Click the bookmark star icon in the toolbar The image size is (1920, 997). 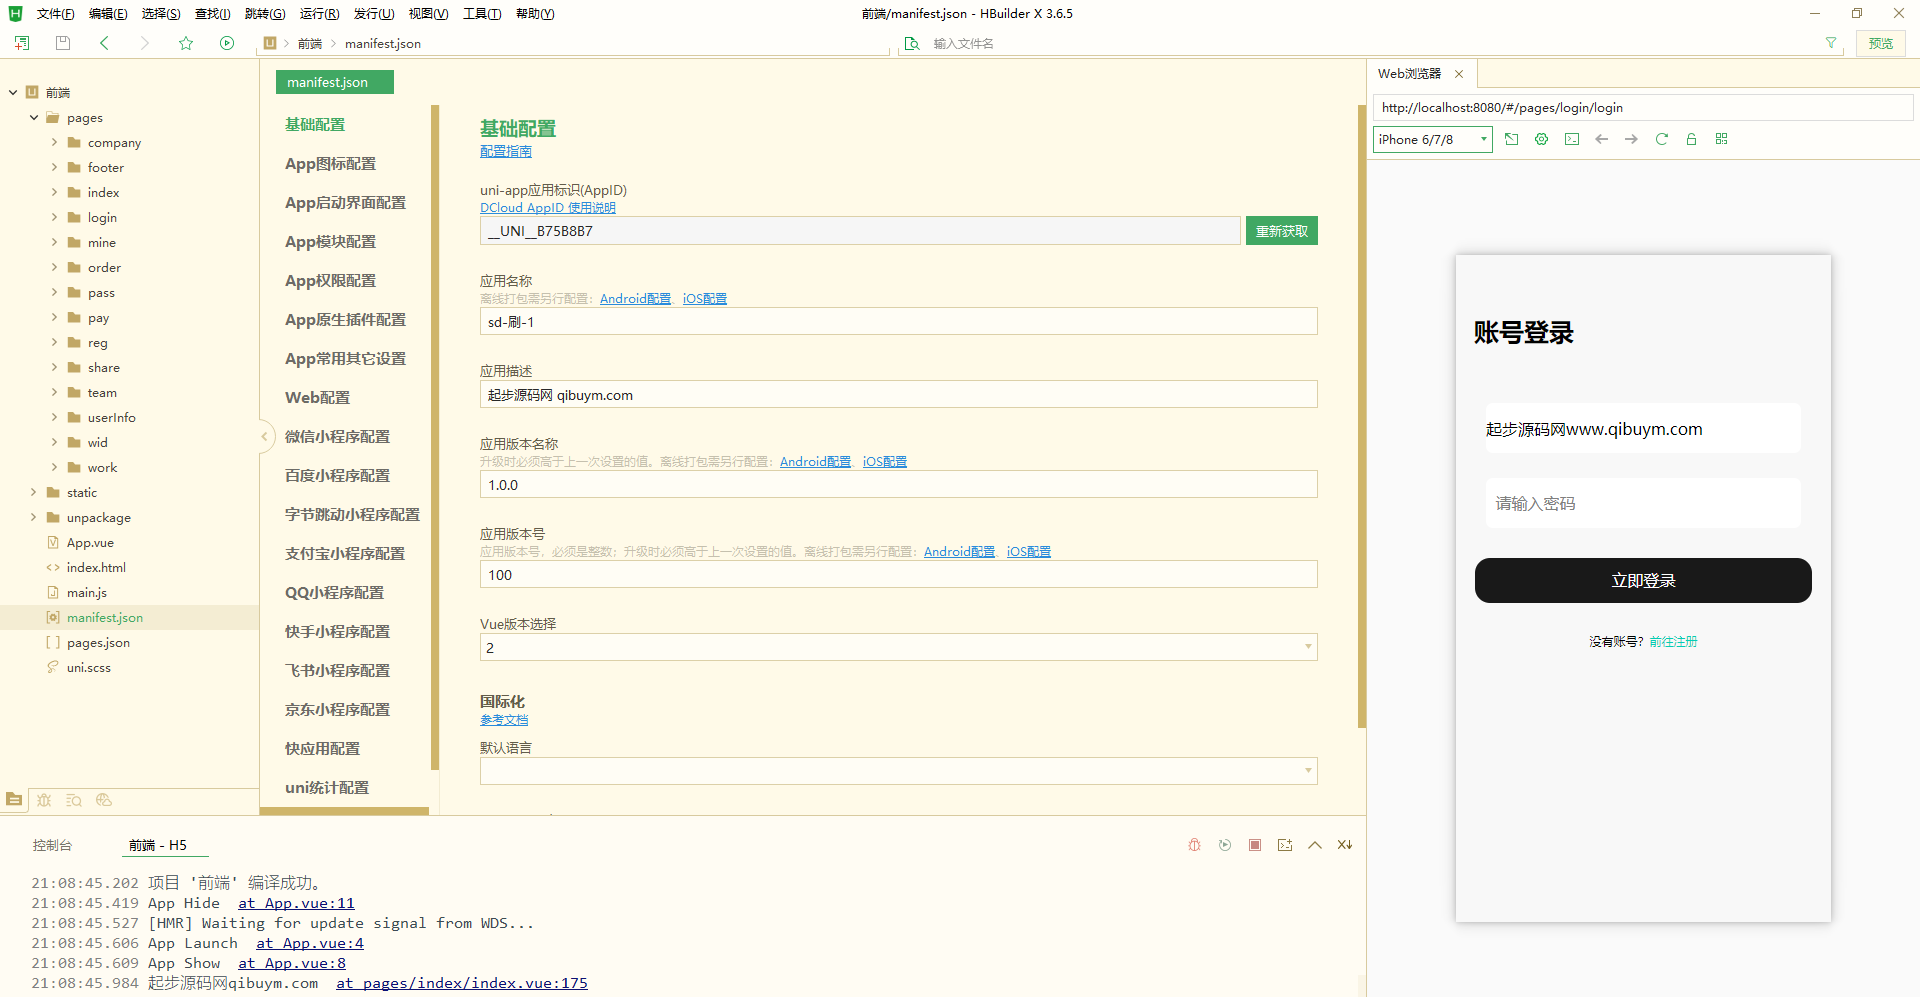(x=186, y=43)
